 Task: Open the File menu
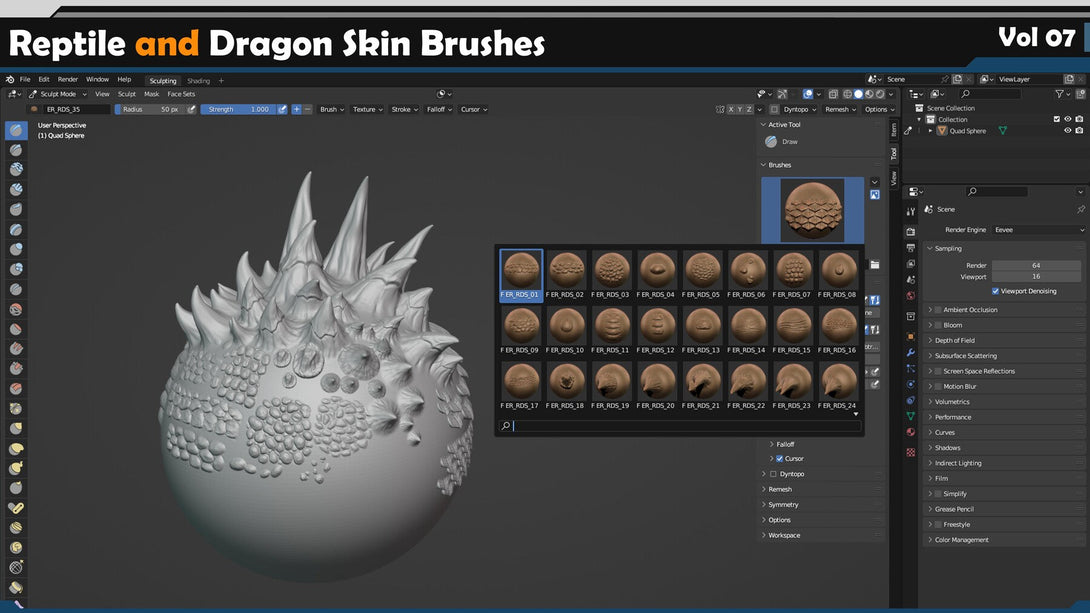click(25, 79)
